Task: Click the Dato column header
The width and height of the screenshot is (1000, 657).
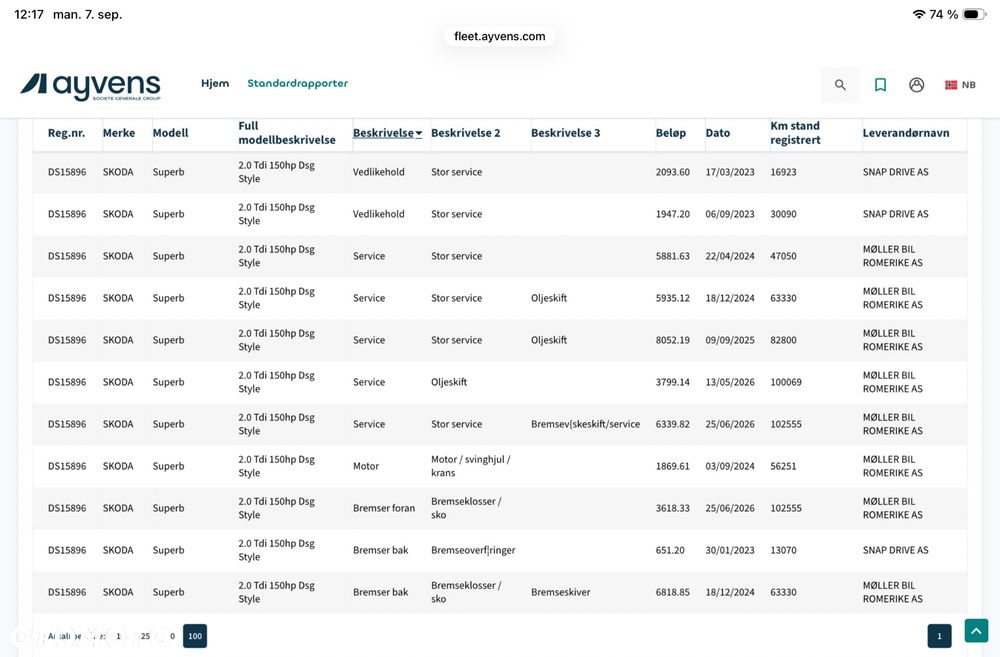Action: tap(717, 133)
